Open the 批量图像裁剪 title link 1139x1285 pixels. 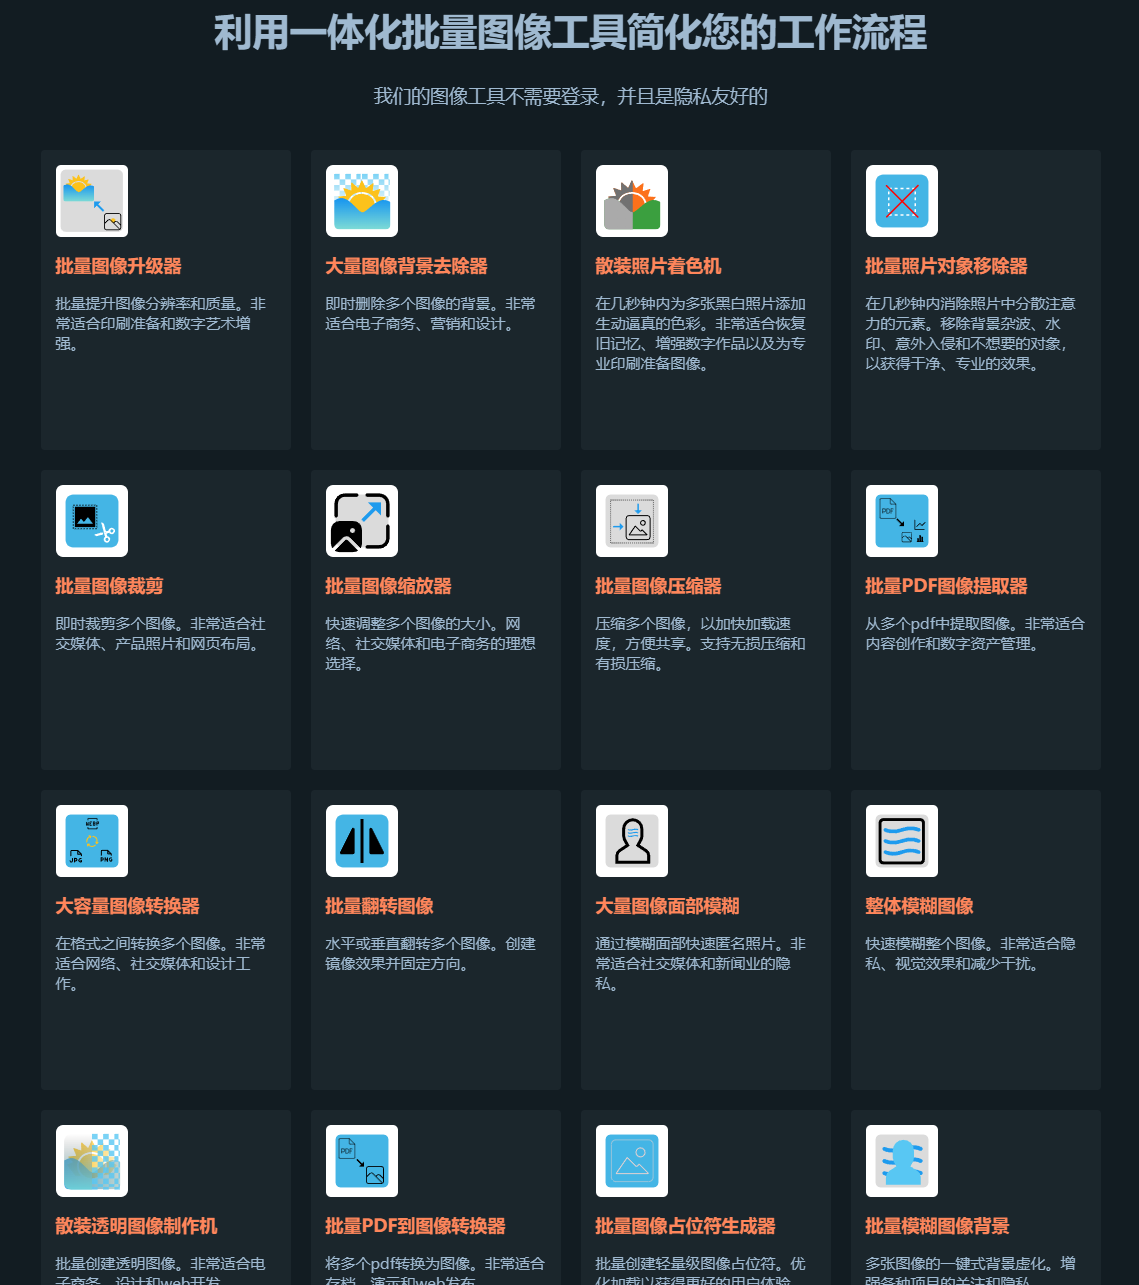pyautogui.click(x=110, y=586)
